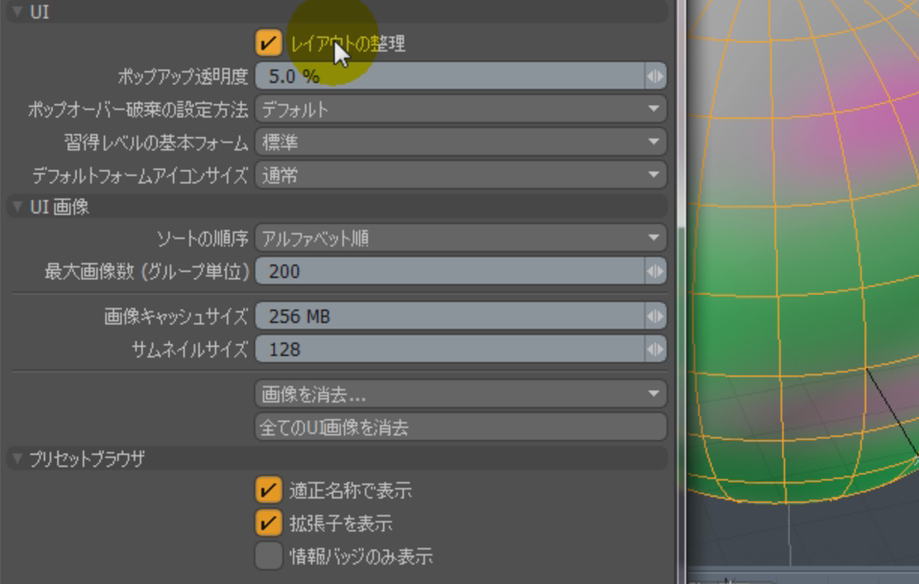Uncheck the 拡張子を表示 checkbox
919x584 pixels.
[268, 523]
